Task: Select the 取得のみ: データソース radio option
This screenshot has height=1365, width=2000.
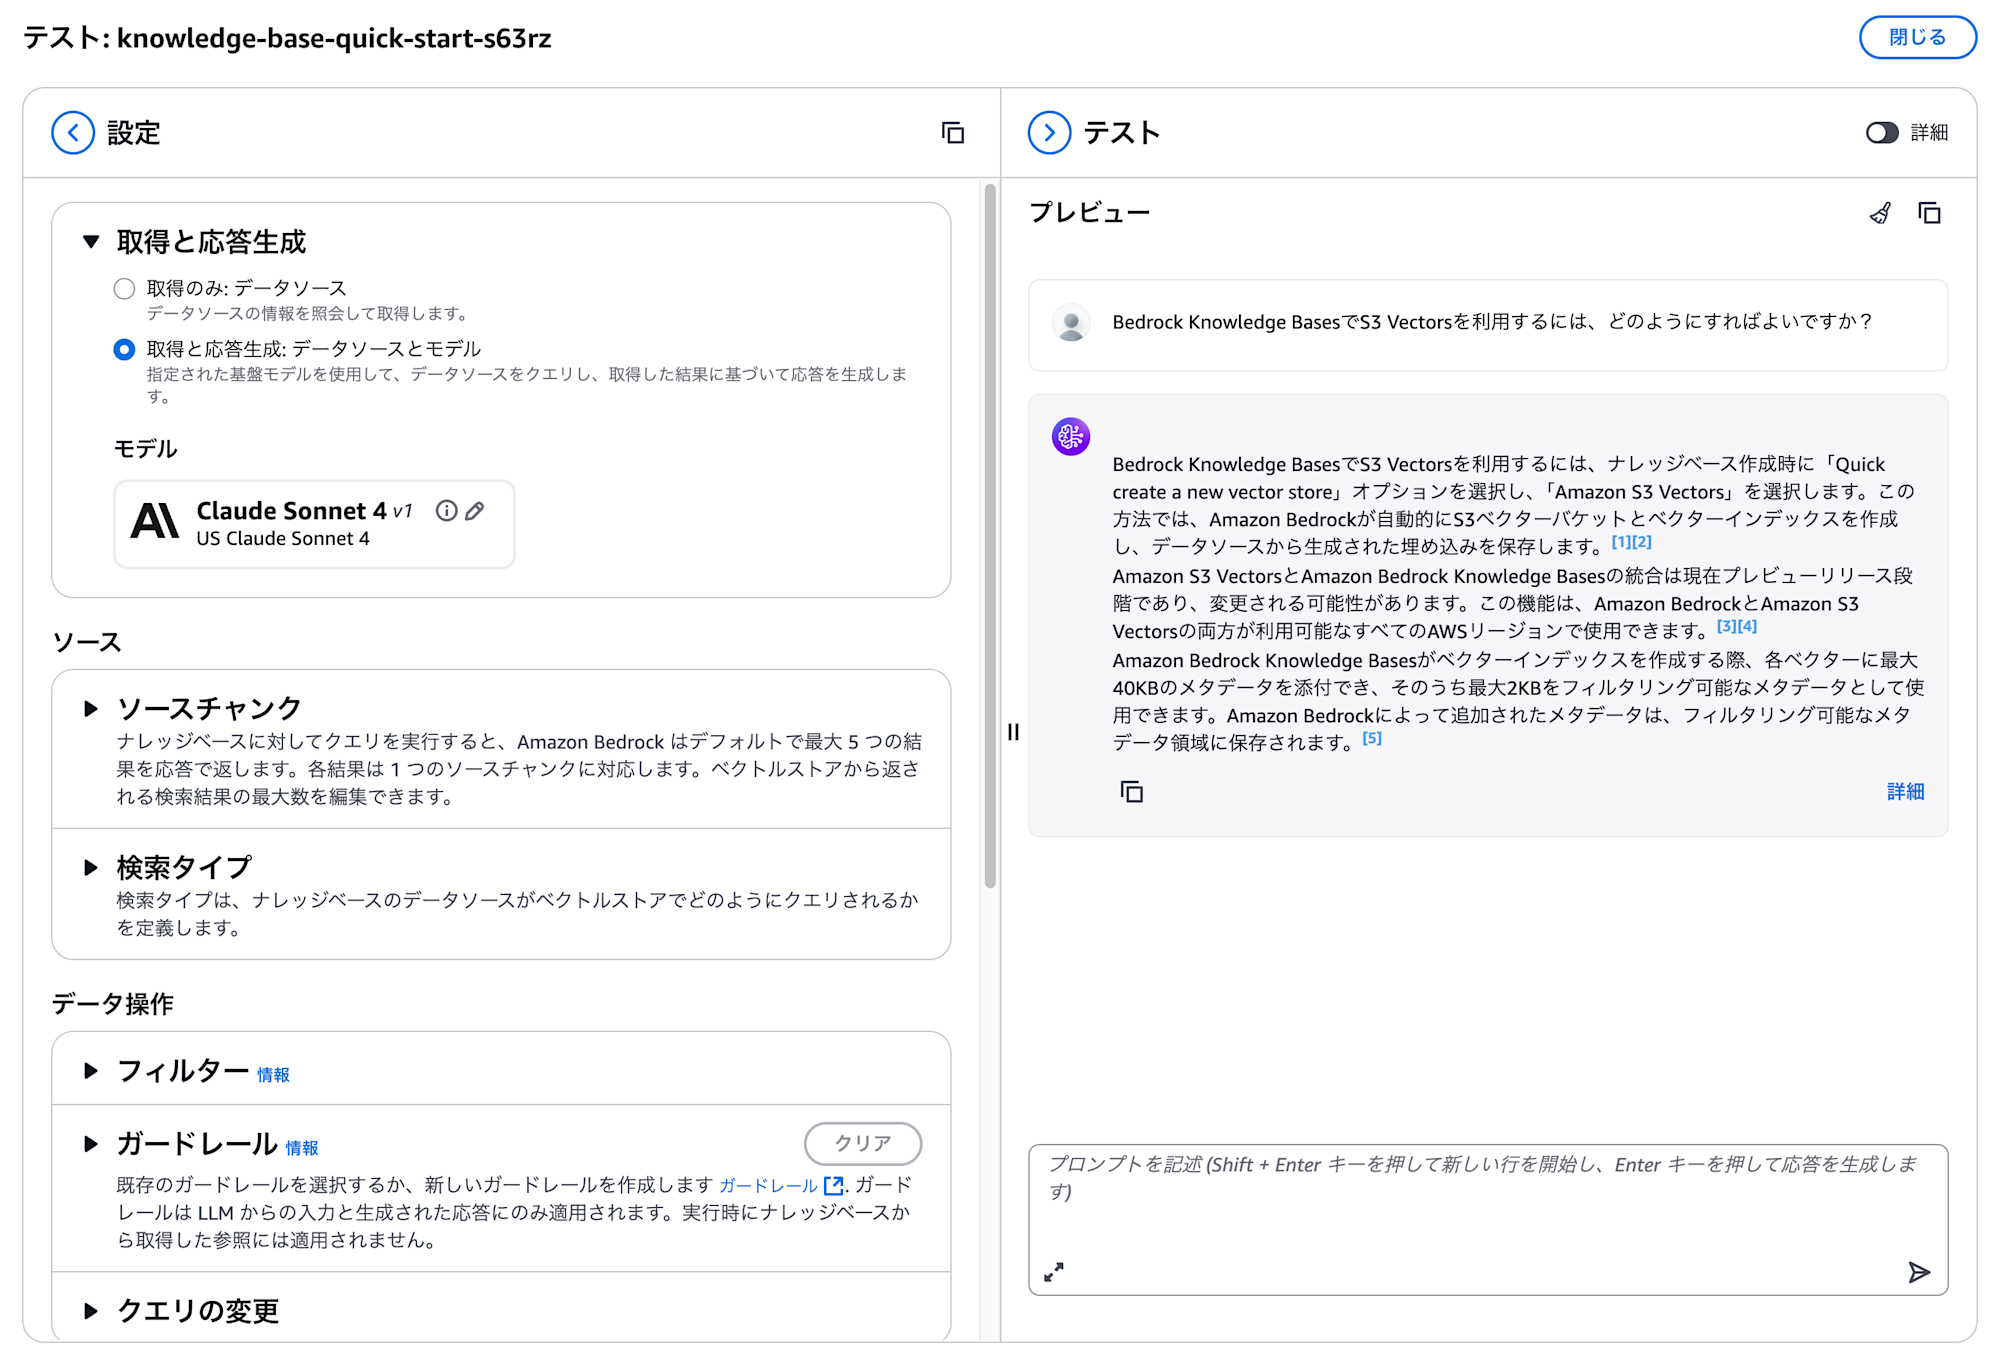Action: (x=124, y=289)
